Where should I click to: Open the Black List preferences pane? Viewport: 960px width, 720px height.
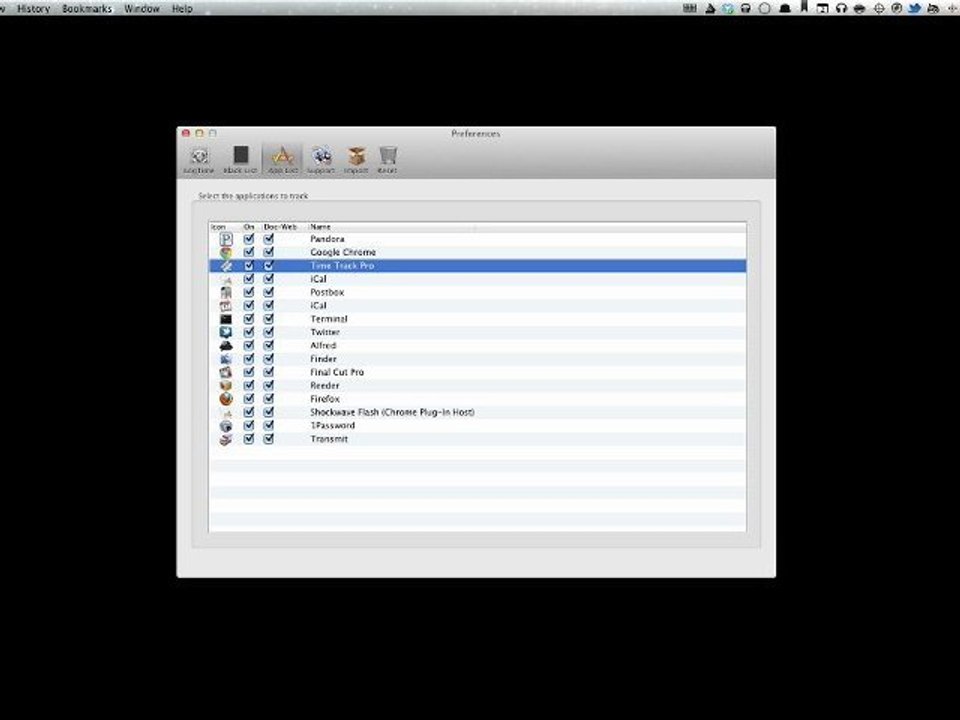(240, 160)
